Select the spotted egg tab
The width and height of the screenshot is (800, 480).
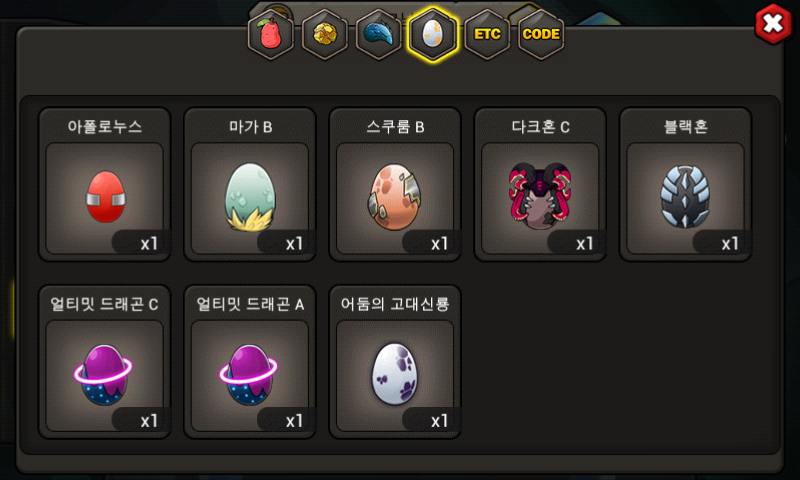pos(433,34)
